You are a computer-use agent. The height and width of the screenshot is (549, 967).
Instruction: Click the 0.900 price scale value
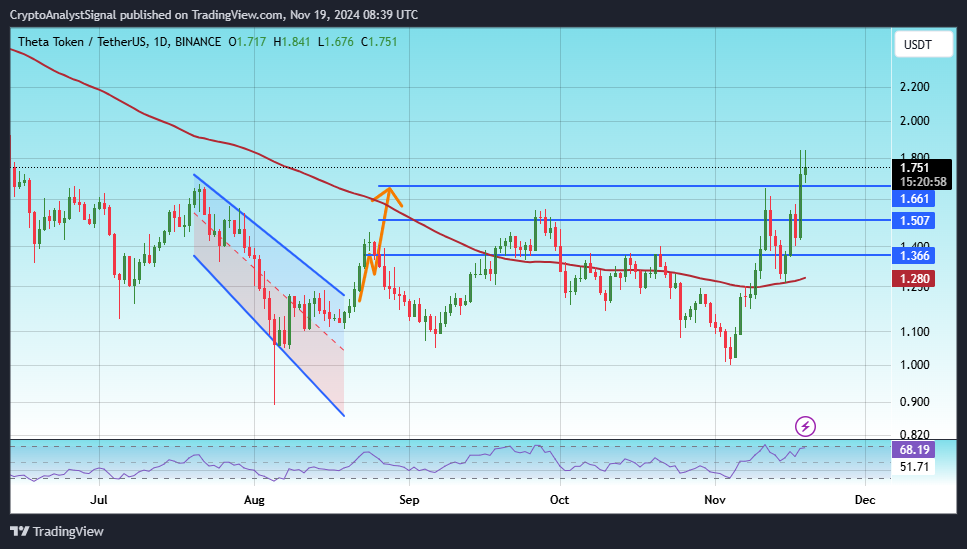[x=915, y=402]
